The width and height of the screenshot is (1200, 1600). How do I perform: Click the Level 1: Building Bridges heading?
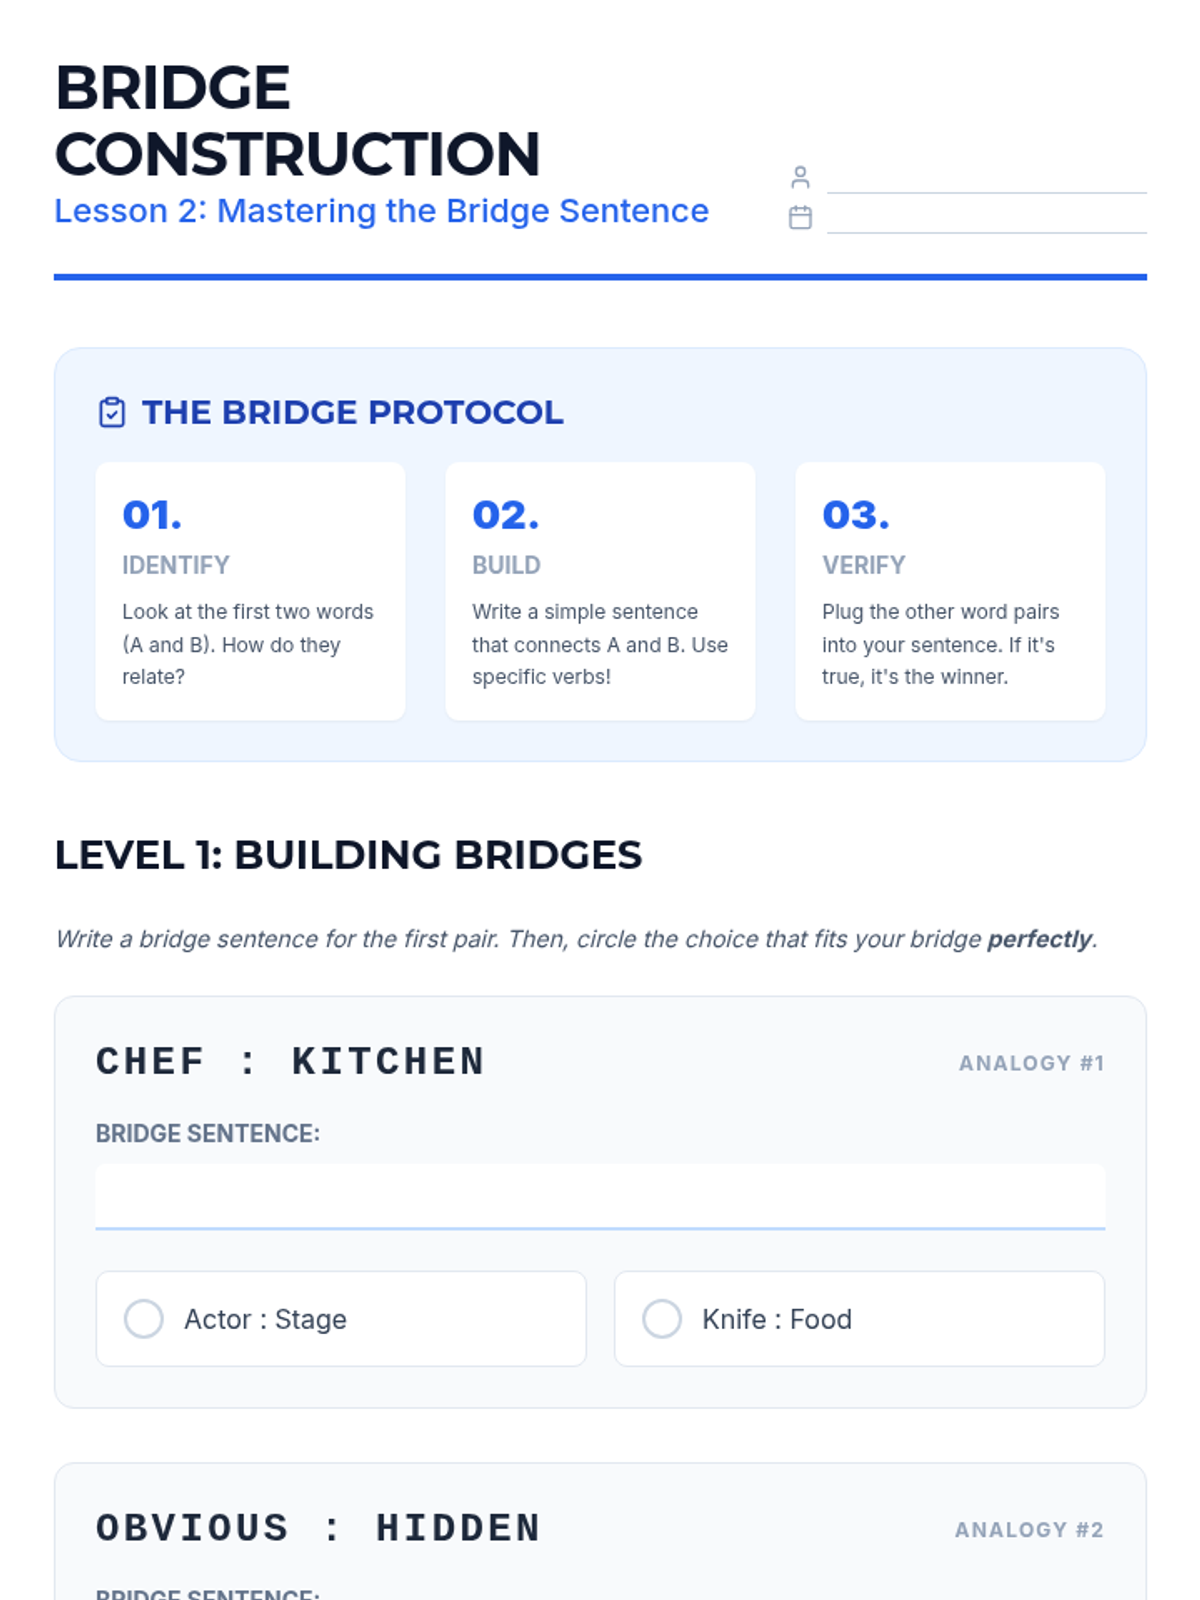point(348,855)
